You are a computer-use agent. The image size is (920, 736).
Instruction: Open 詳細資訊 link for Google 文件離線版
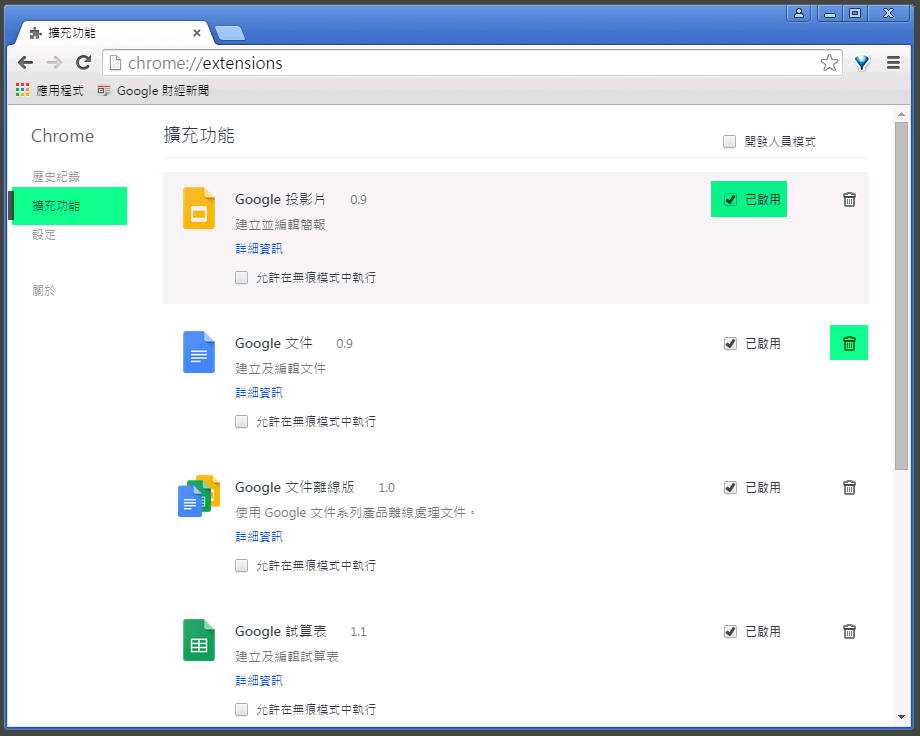[x=259, y=536]
